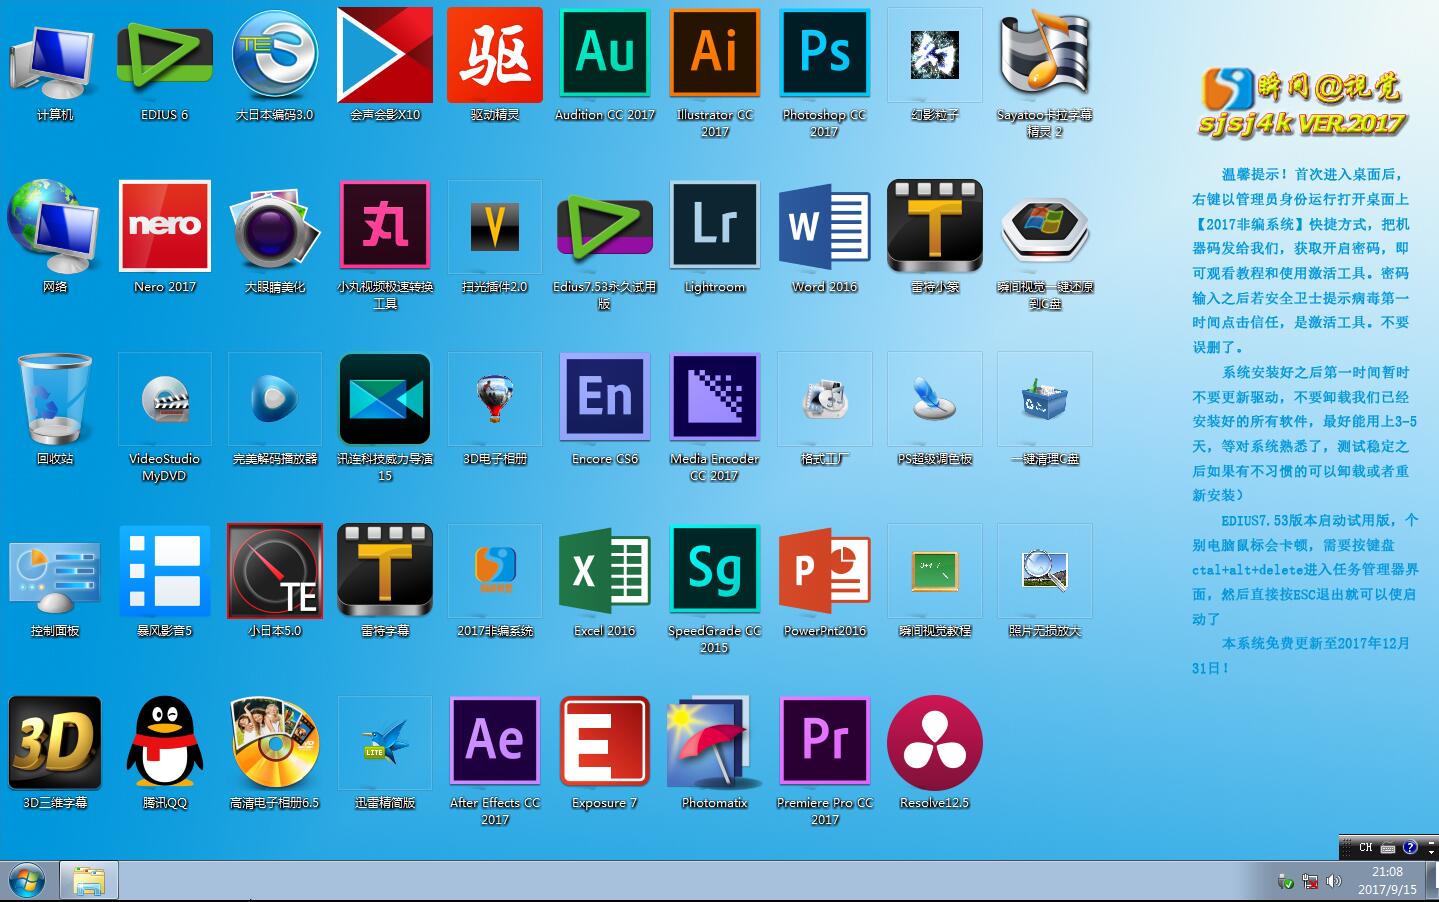Launch Audition CC 2017
Viewport: 1439px width, 902px height.
coord(605,53)
